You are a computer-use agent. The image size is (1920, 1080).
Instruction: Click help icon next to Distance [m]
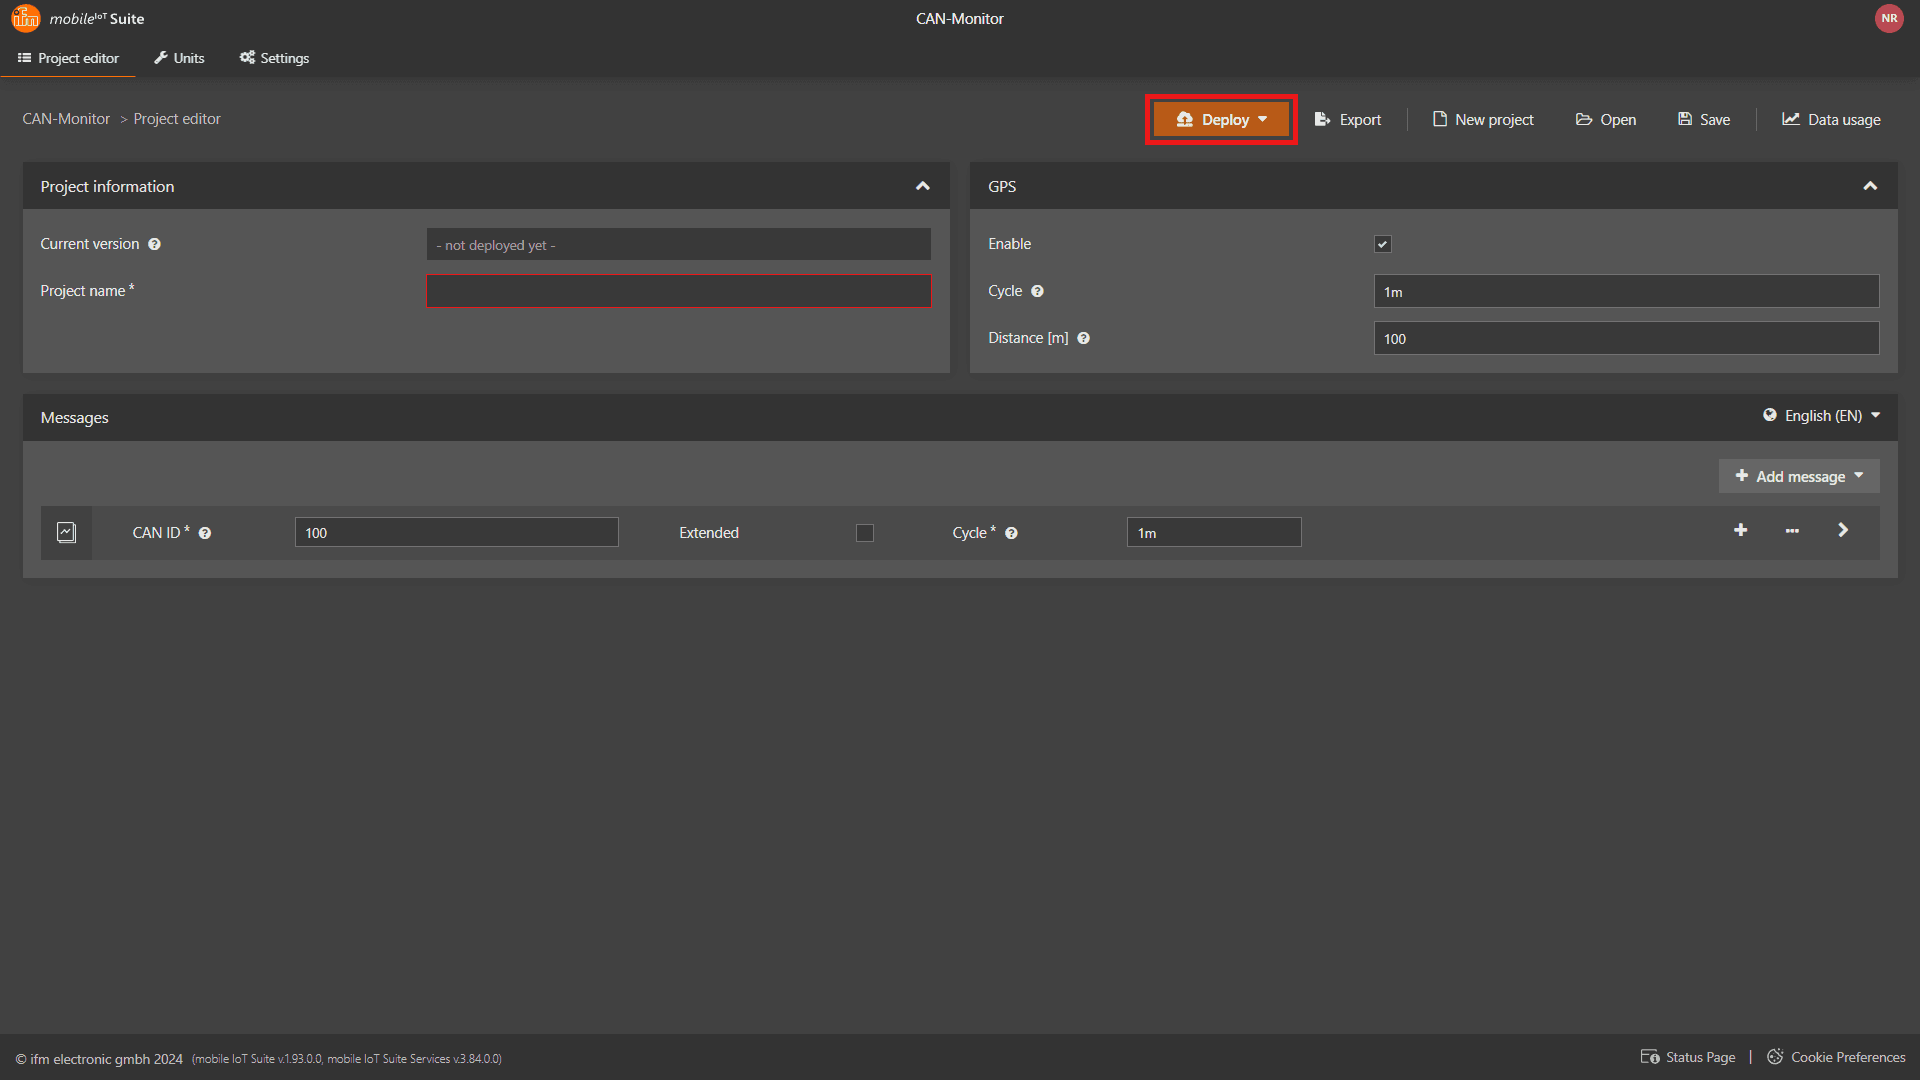coord(1083,338)
